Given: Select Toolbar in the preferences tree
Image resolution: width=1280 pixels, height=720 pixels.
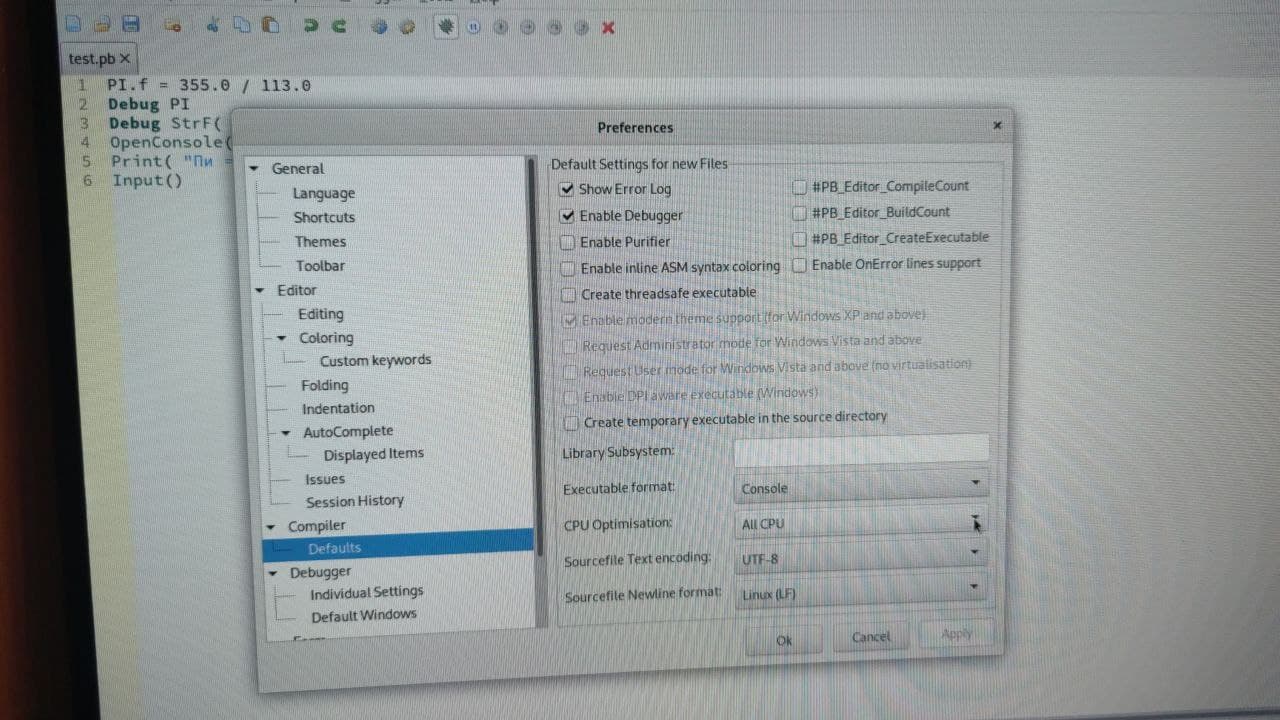Looking at the screenshot, I should click(320, 266).
